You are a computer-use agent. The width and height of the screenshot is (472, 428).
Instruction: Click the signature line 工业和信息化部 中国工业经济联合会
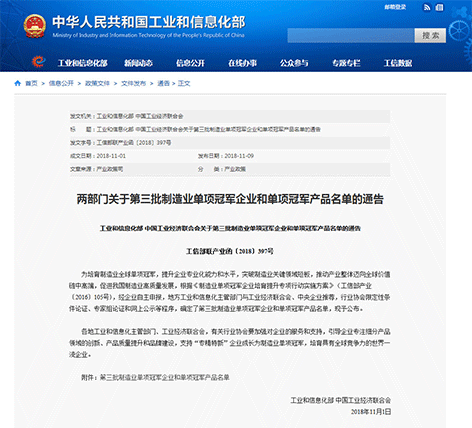pyautogui.click(x=340, y=400)
